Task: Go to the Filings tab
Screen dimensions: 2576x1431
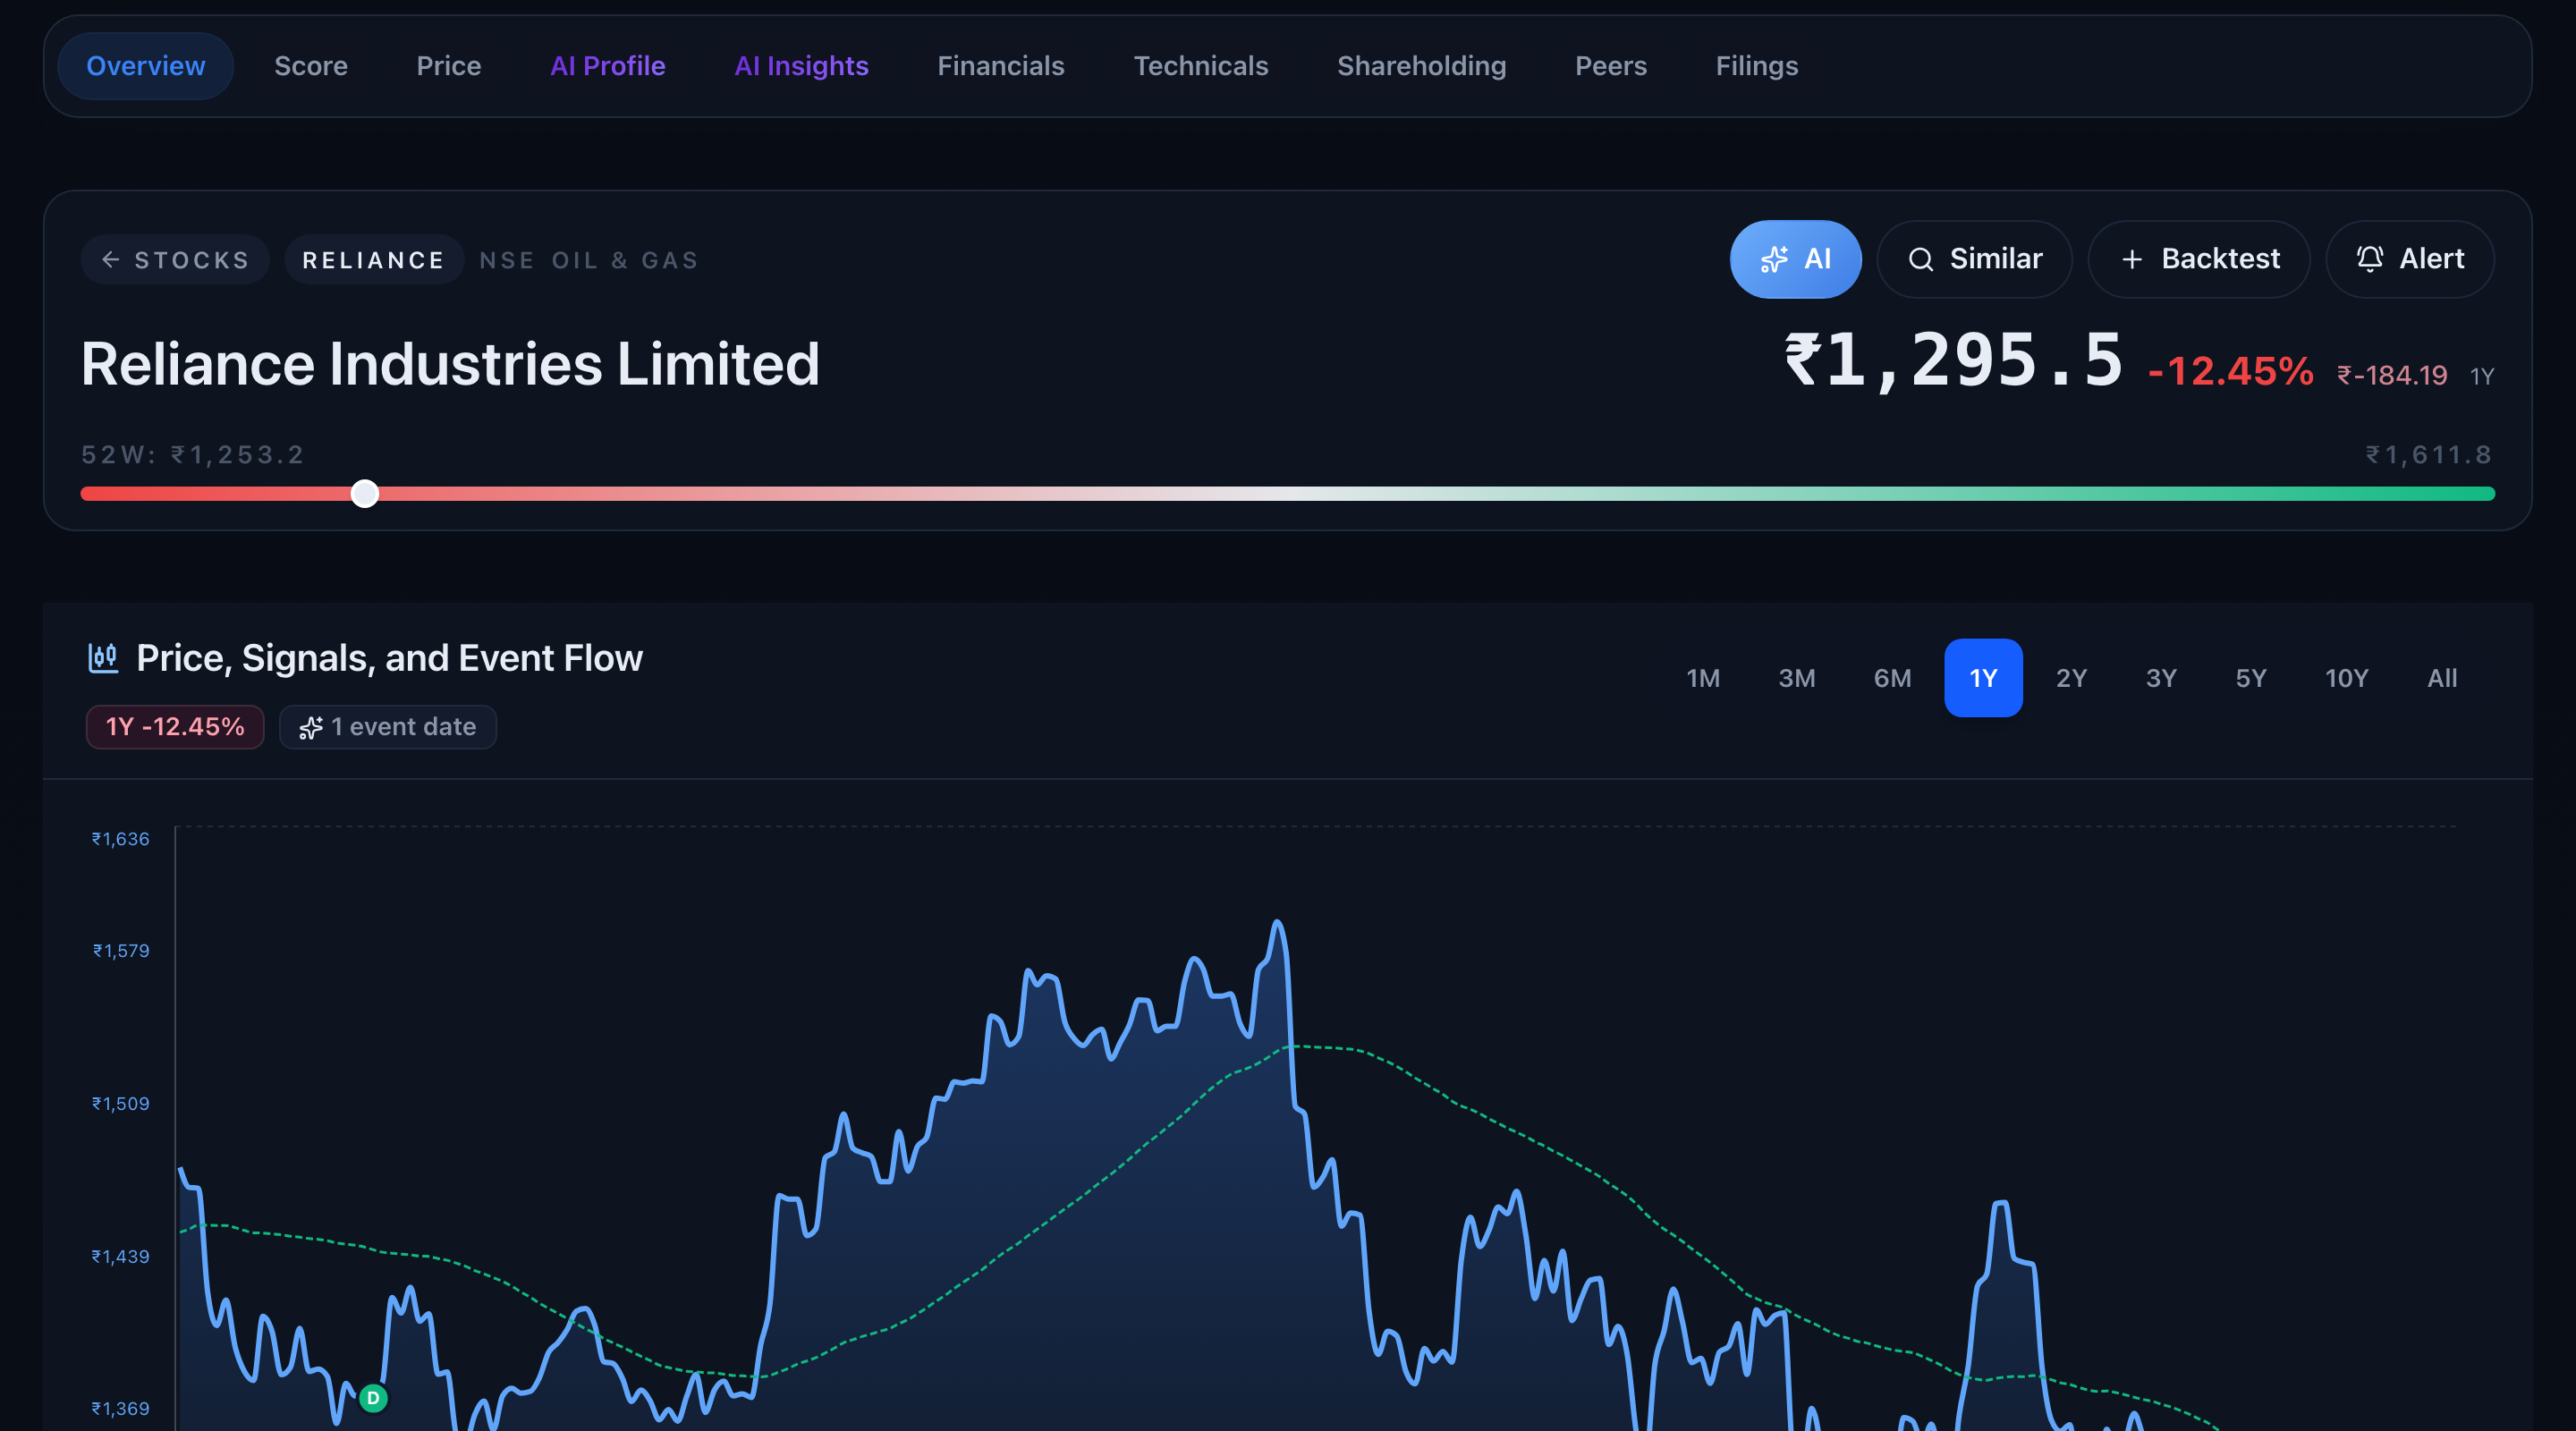Action: click(x=1757, y=66)
